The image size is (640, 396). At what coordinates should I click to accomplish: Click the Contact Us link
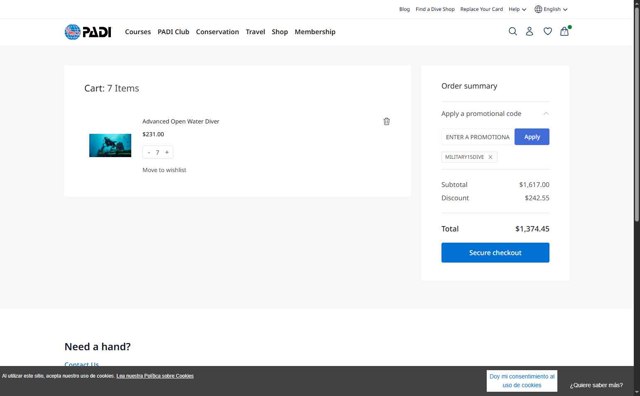point(82,364)
